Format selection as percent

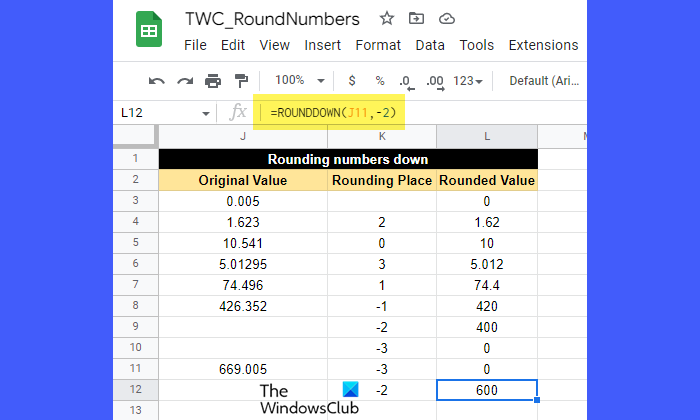379,81
